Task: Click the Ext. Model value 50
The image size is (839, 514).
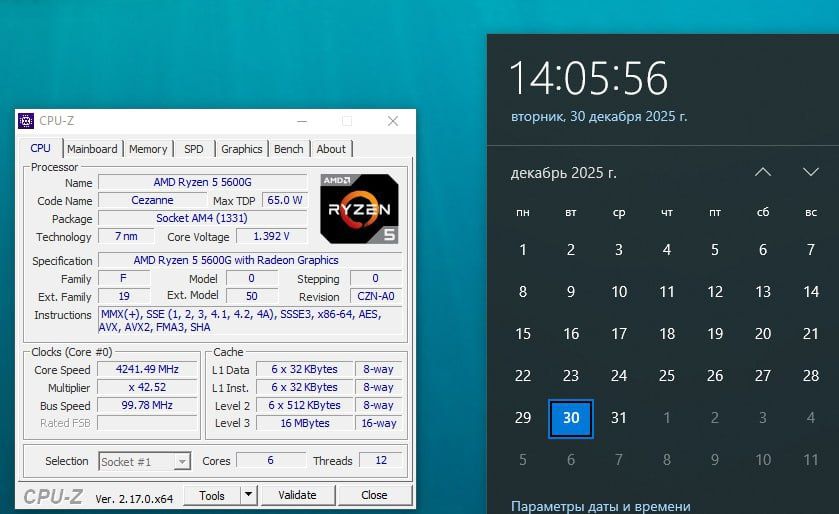Action: pos(251,296)
